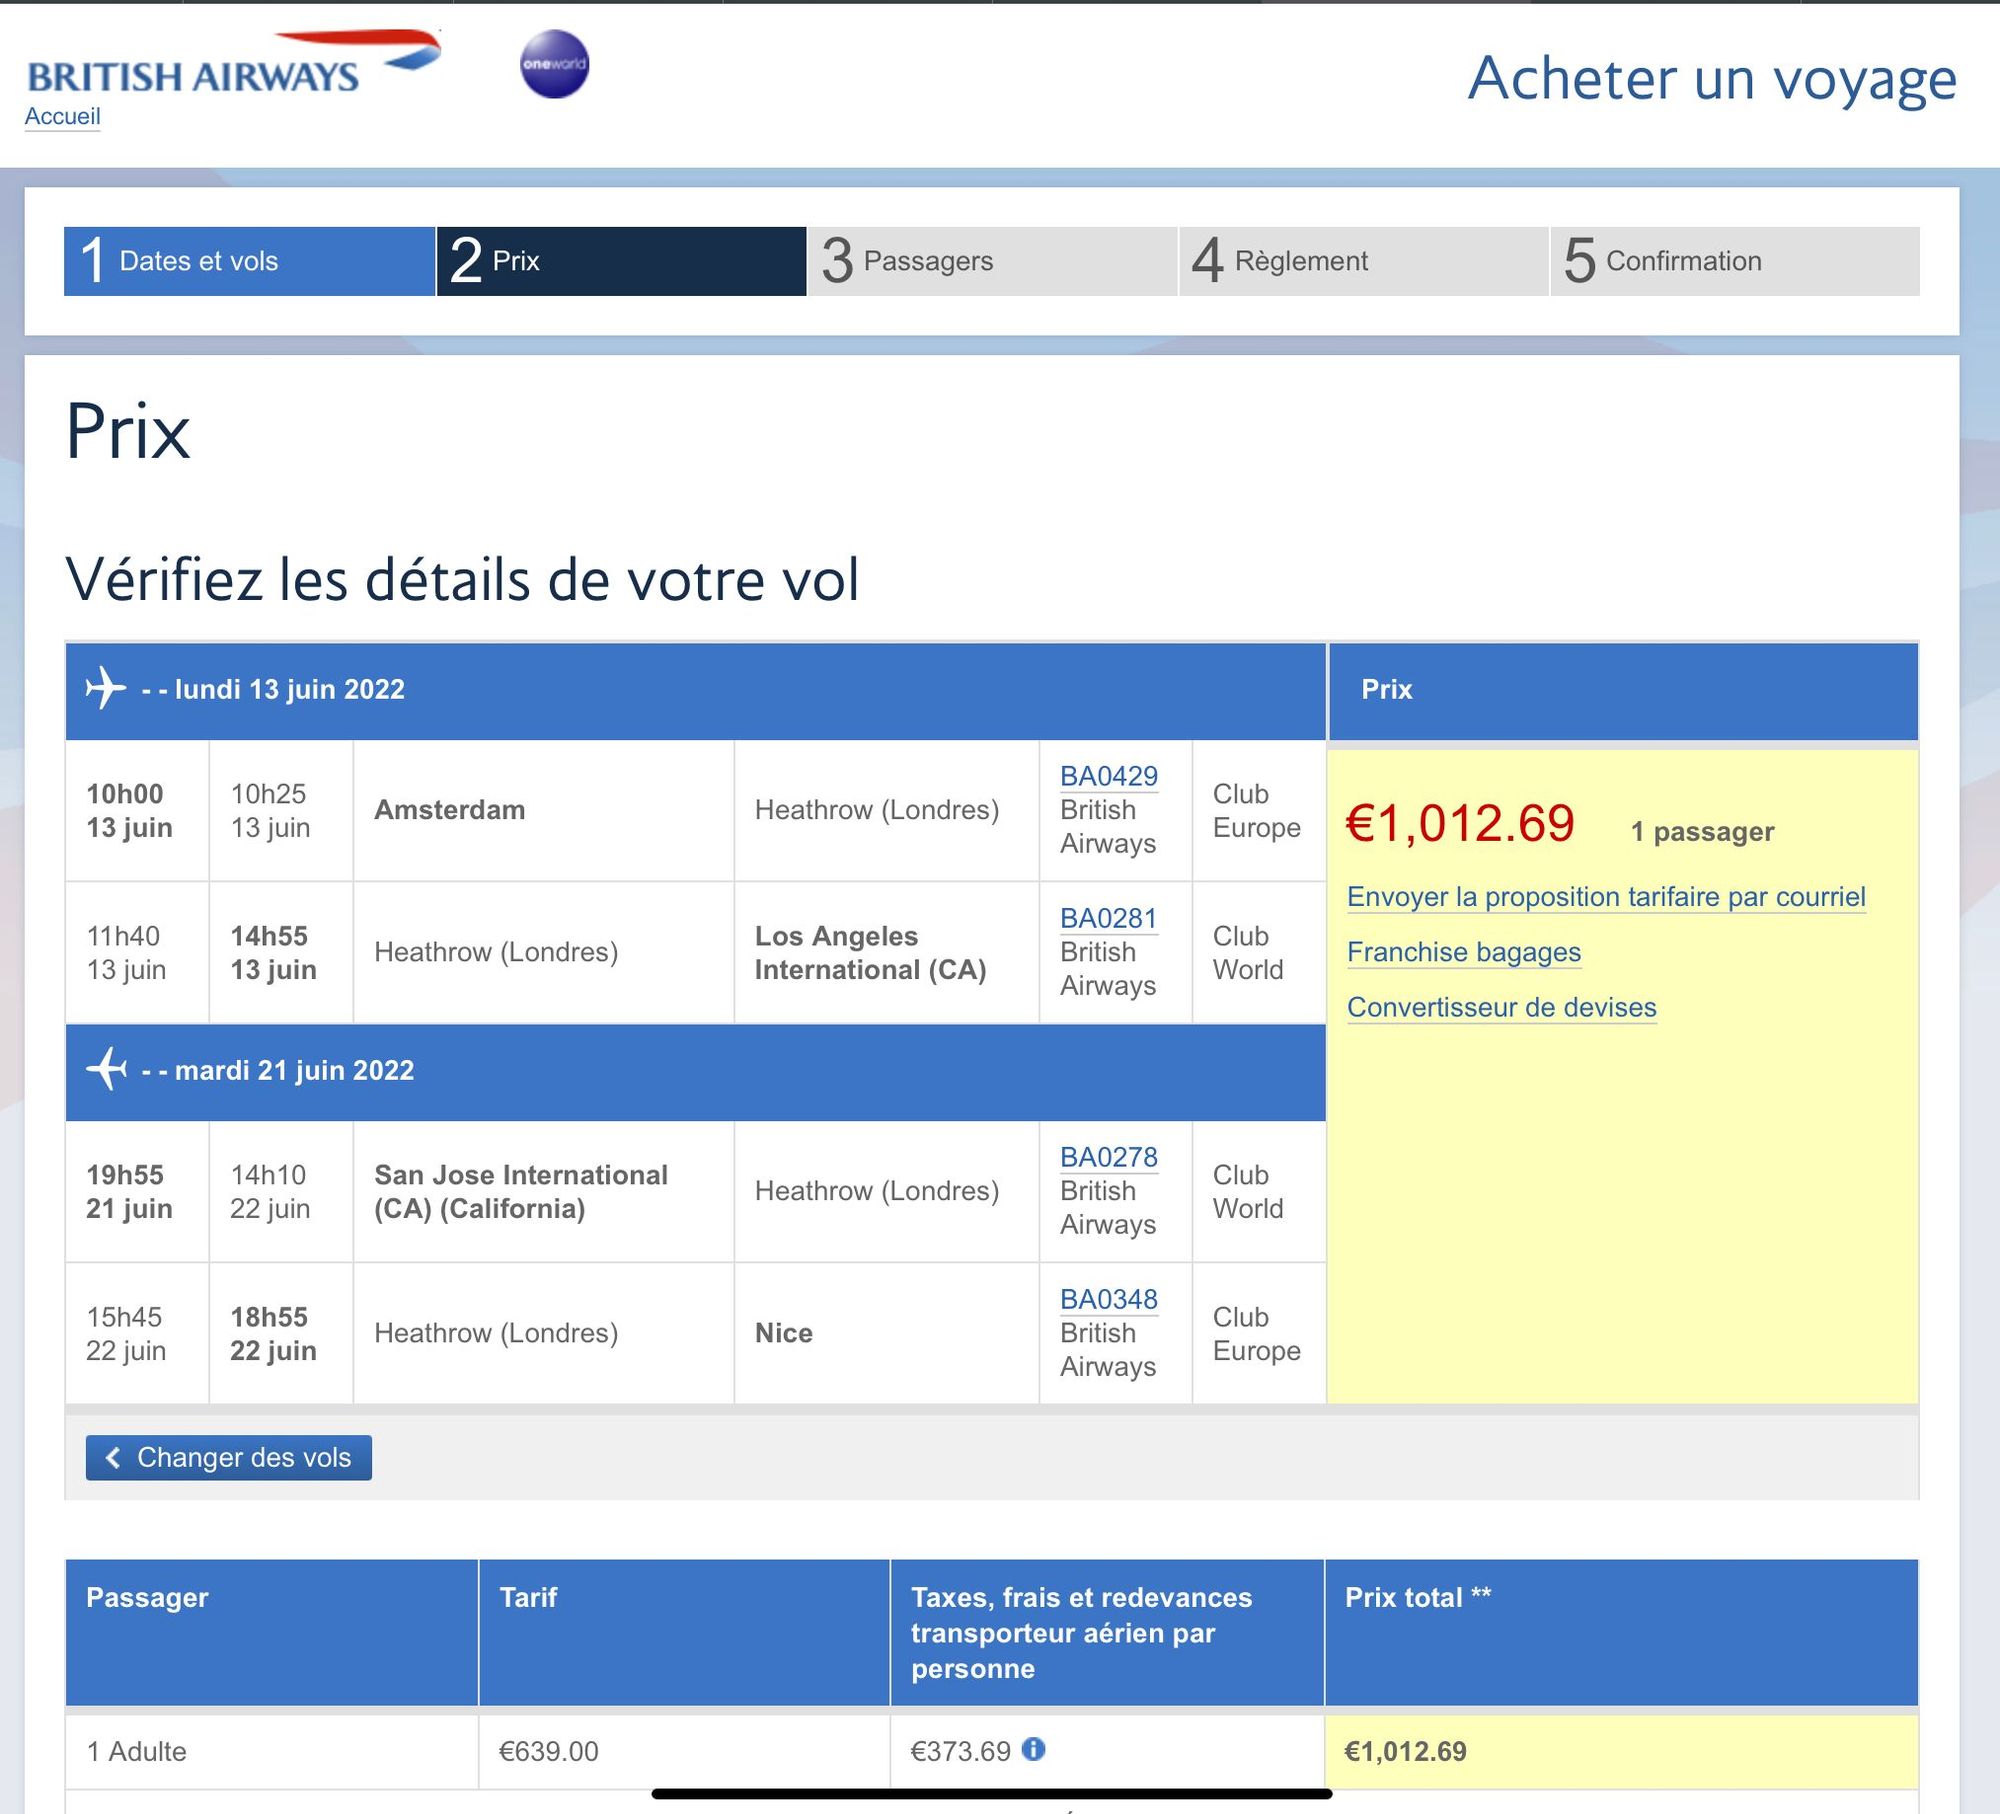Click the outbound flight airplane icon
This screenshot has width=2000, height=1814.
click(106, 688)
